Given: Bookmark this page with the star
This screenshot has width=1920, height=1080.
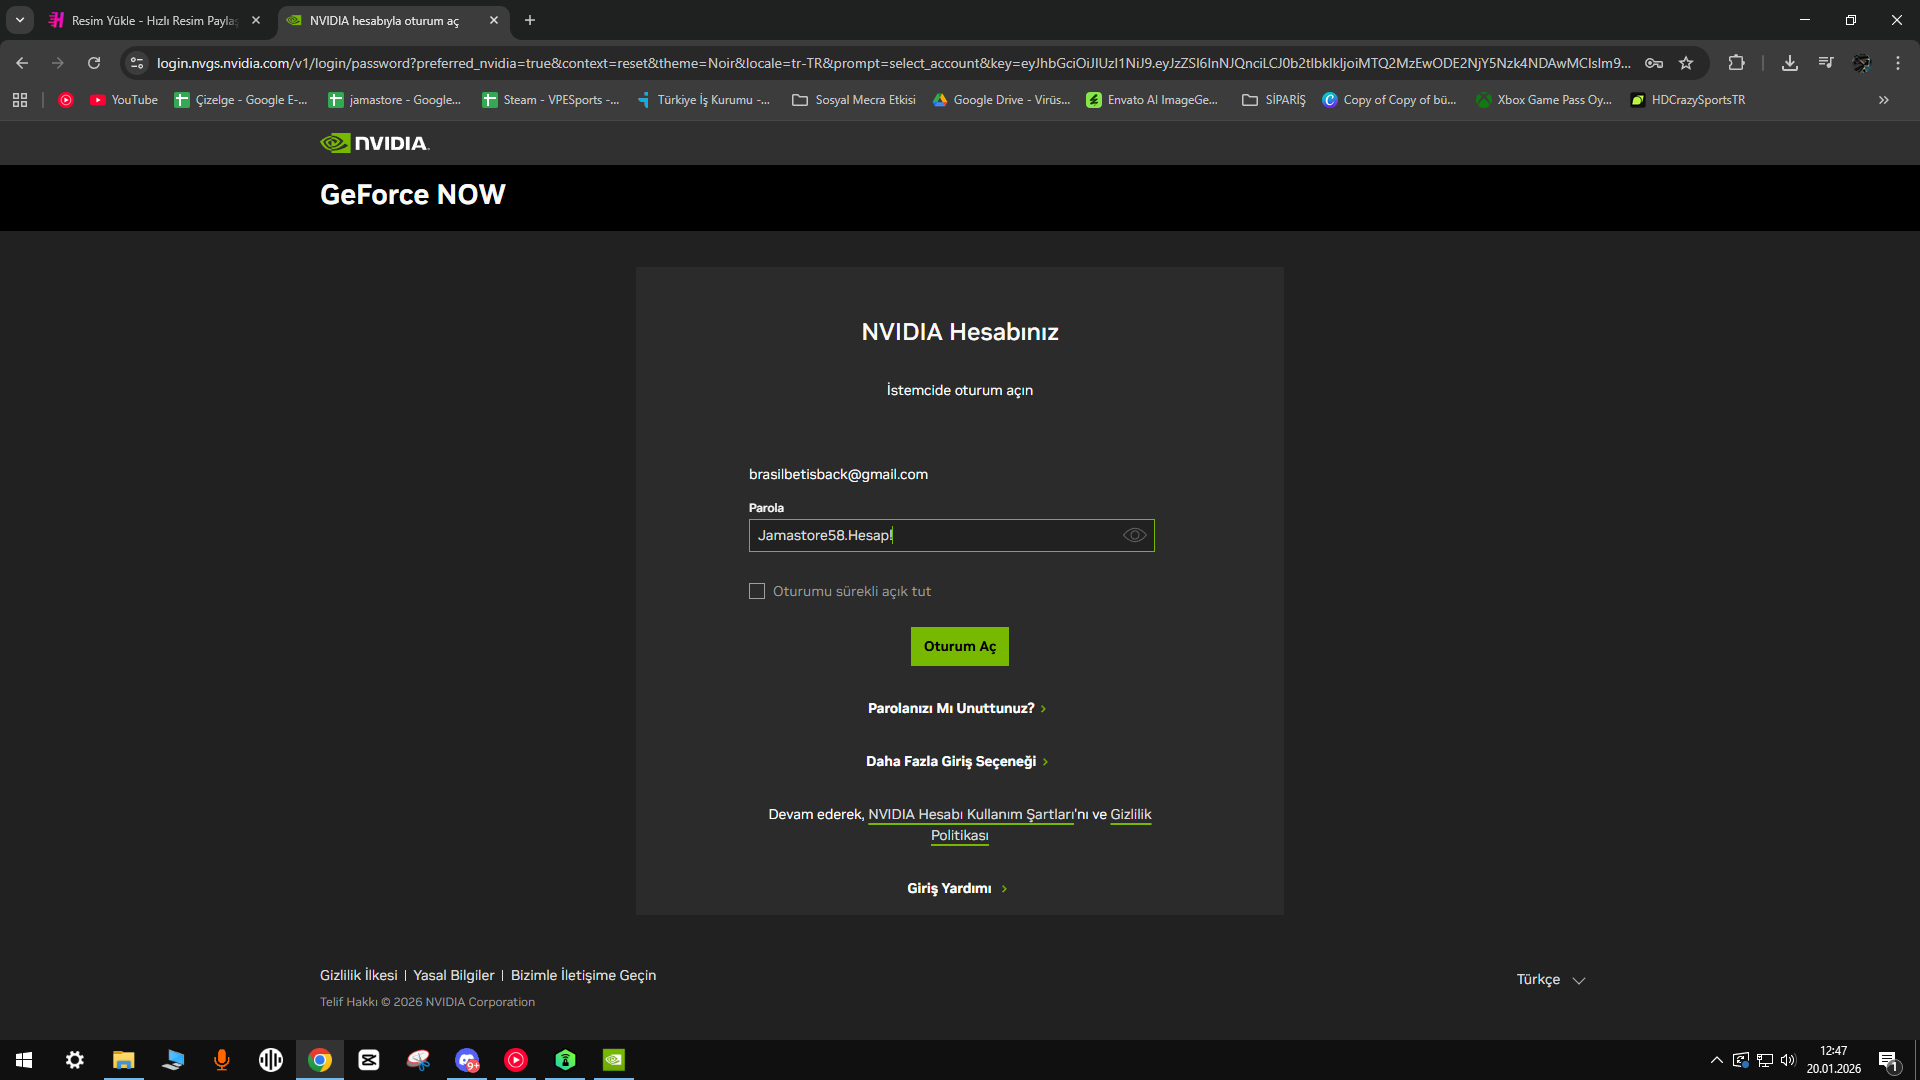Looking at the screenshot, I should tap(1686, 63).
